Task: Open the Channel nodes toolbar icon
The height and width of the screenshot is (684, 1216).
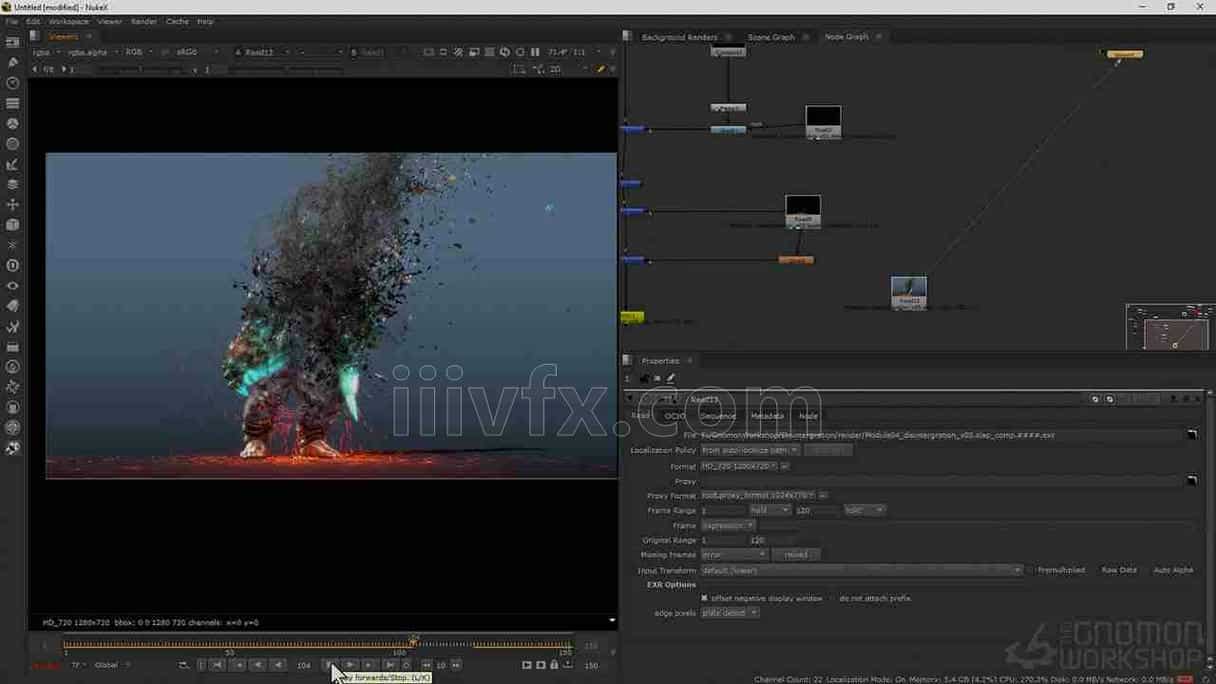Action: pyautogui.click(x=13, y=104)
